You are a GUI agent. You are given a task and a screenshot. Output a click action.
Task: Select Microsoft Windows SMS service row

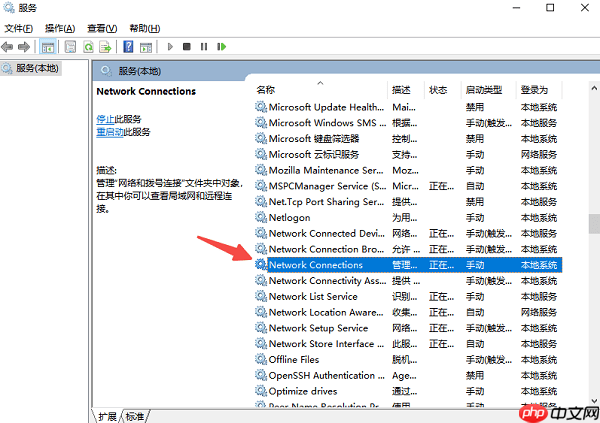[408, 123]
